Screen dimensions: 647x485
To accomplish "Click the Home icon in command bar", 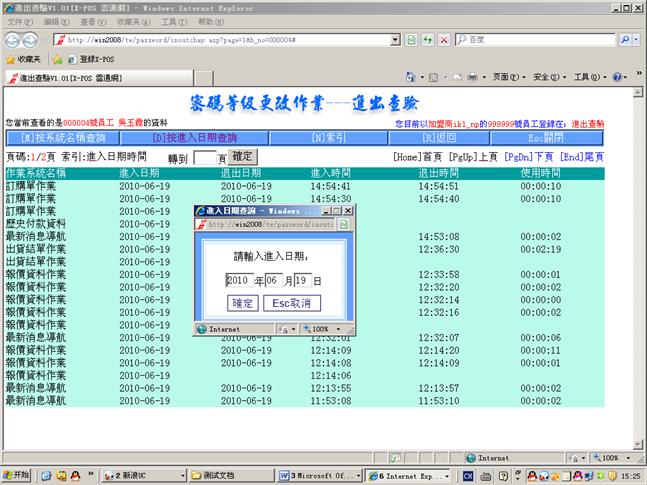I will tap(410, 77).
